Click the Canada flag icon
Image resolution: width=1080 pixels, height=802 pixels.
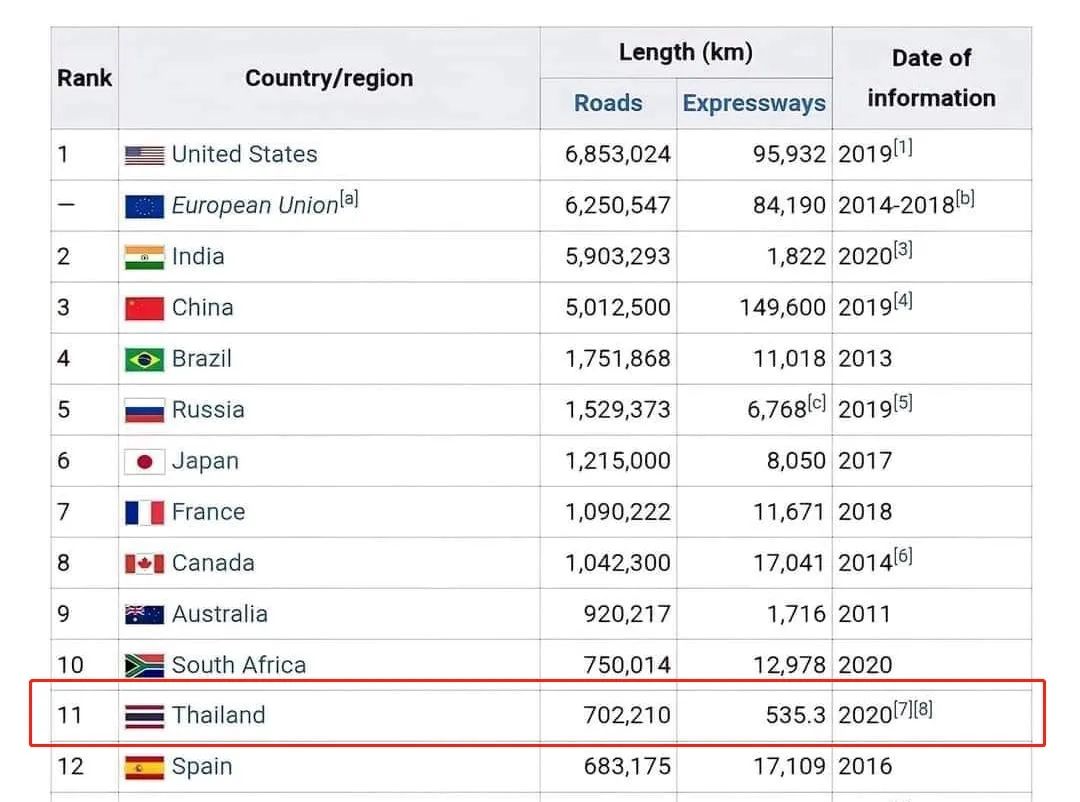[x=144, y=563]
